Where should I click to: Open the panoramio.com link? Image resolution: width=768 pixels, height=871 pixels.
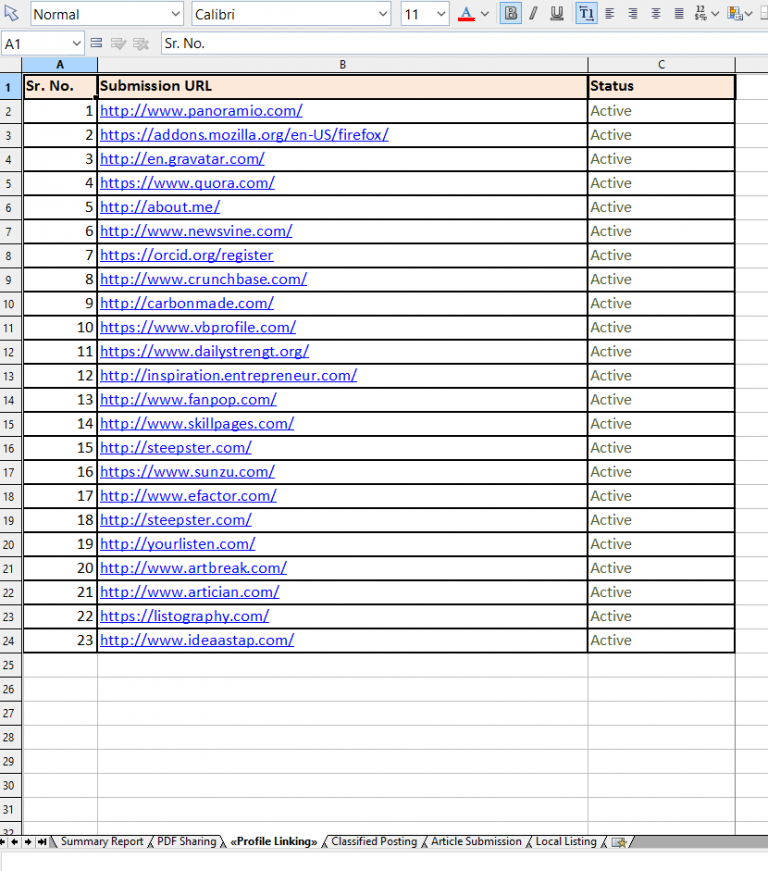201,111
